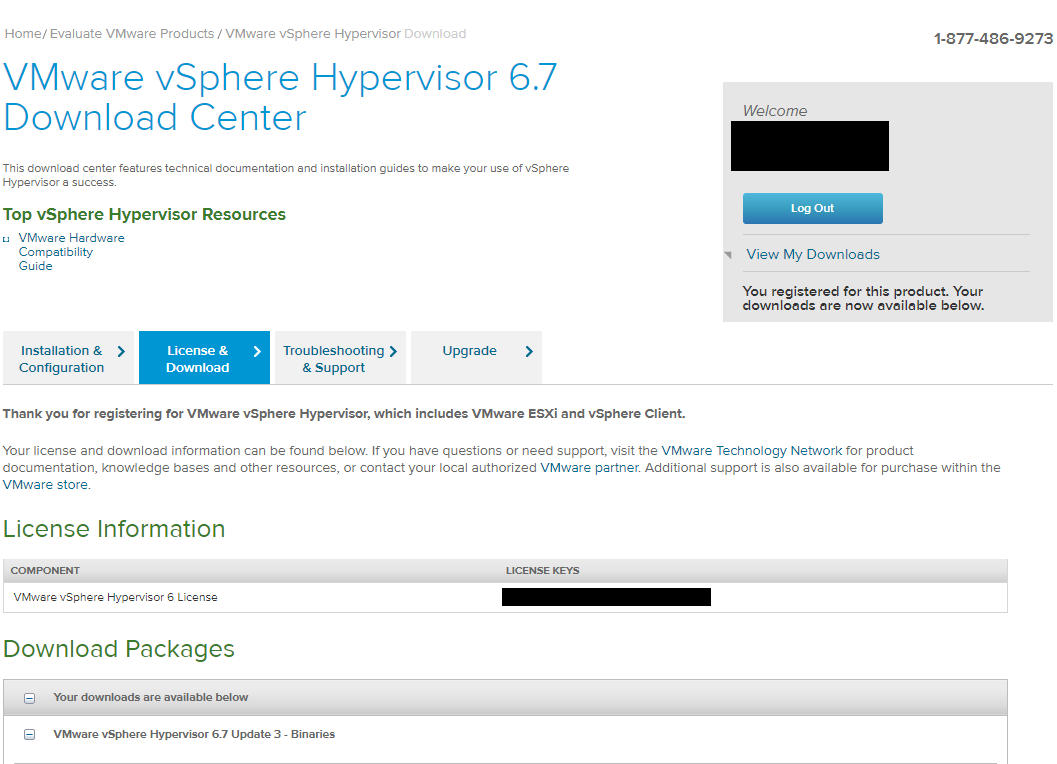Click the chevron icon on License & Download tab
The height and width of the screenshot is (764, 1057).
pyautogui.click(x=257, y=351)
